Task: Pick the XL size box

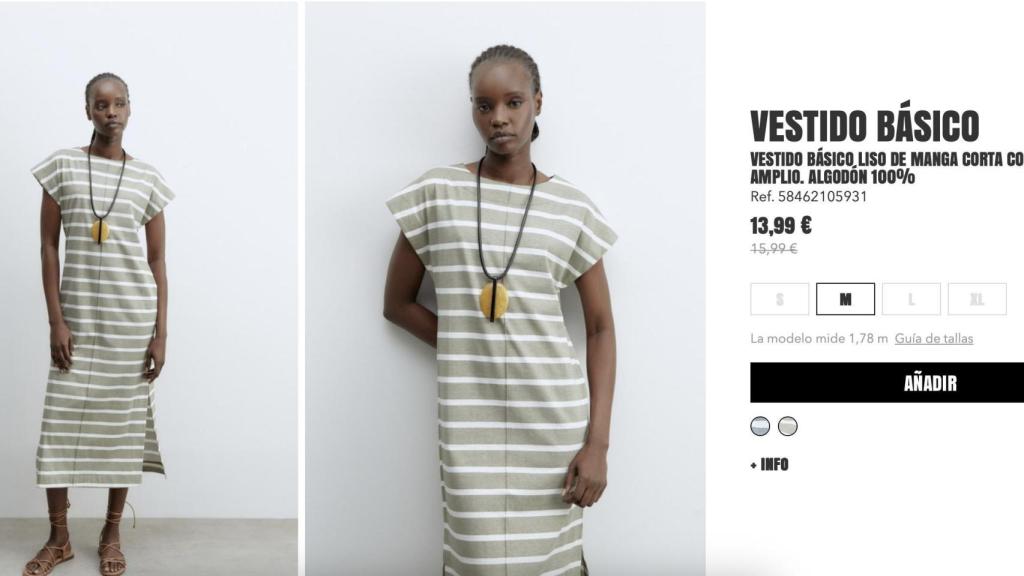Action: coord(977,299)
